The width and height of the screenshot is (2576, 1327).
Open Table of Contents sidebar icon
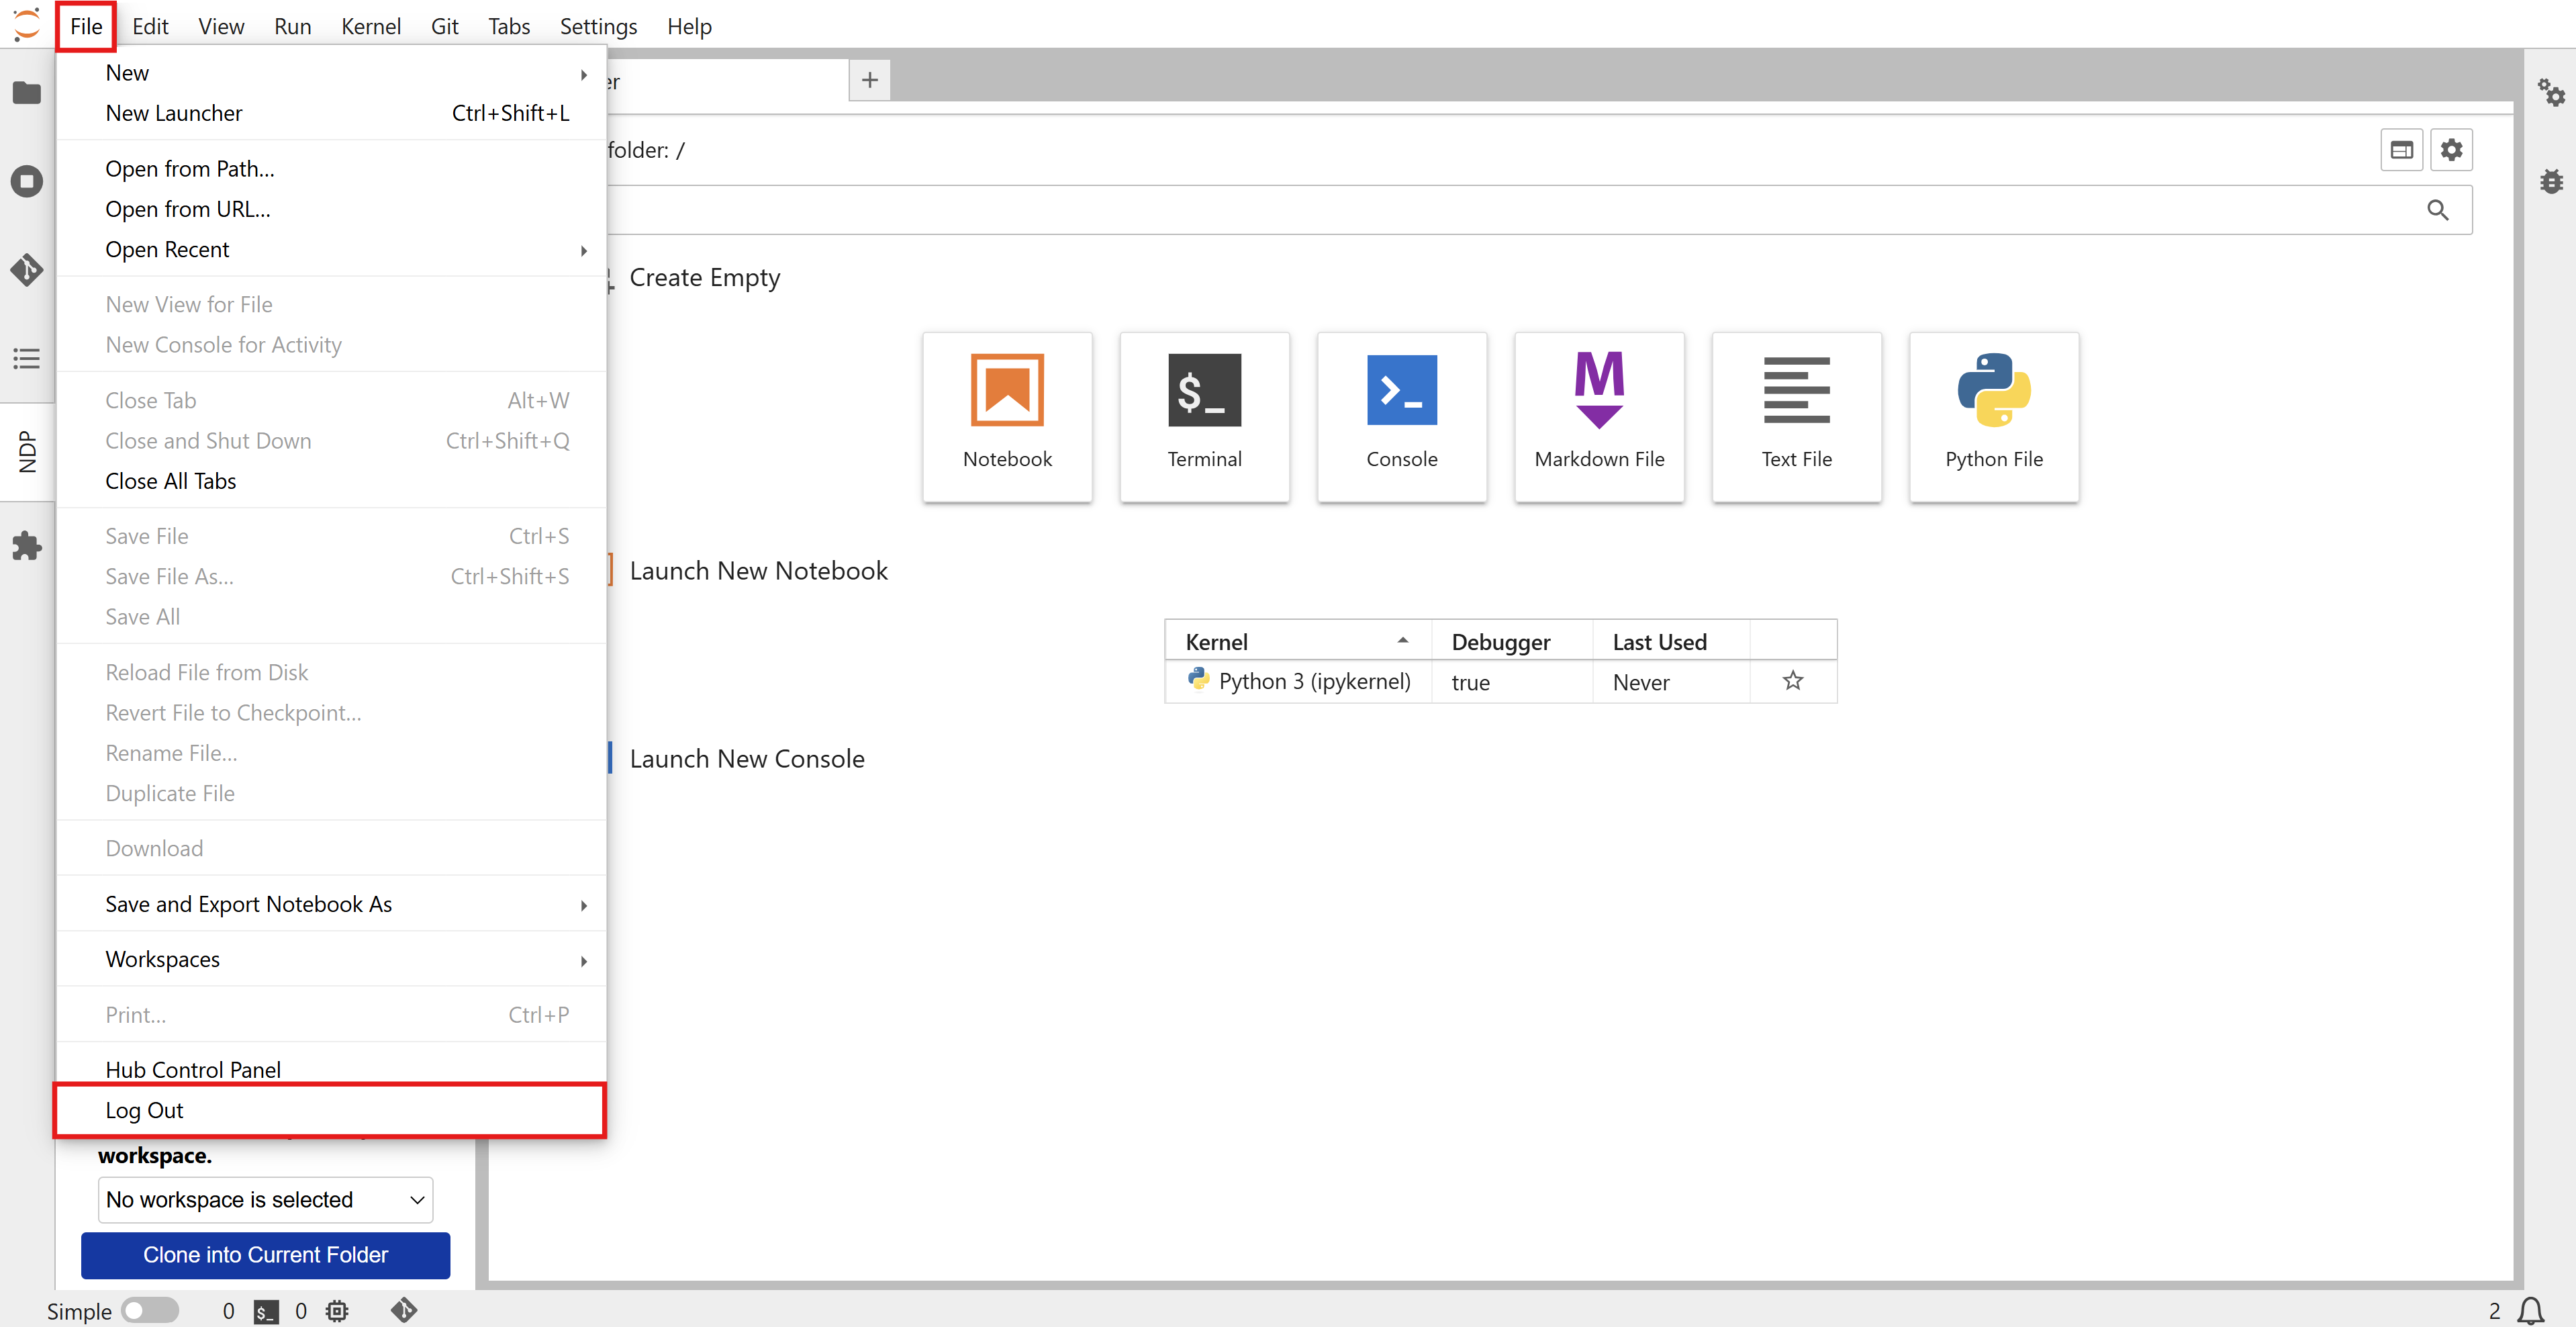tap(27, 358)
